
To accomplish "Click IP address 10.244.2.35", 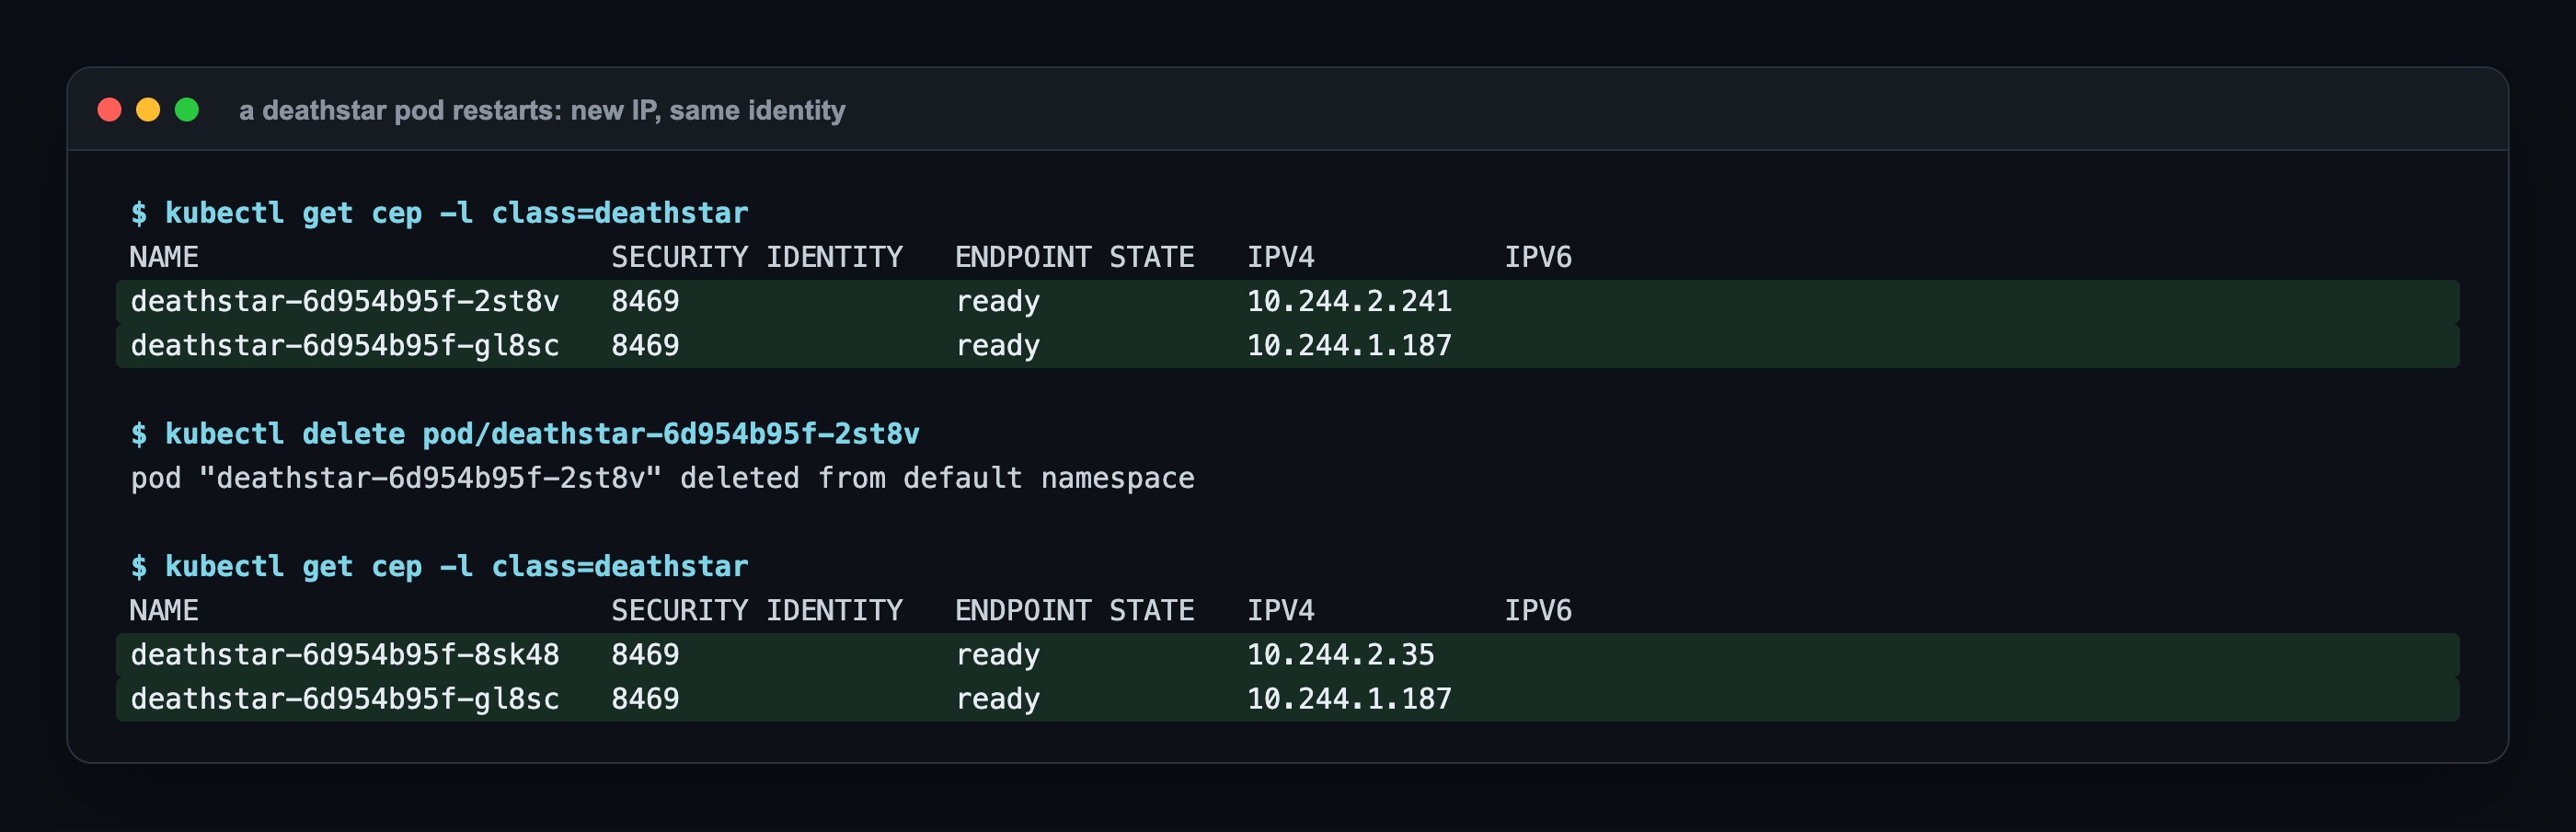I will click(x=1340, y=654).
